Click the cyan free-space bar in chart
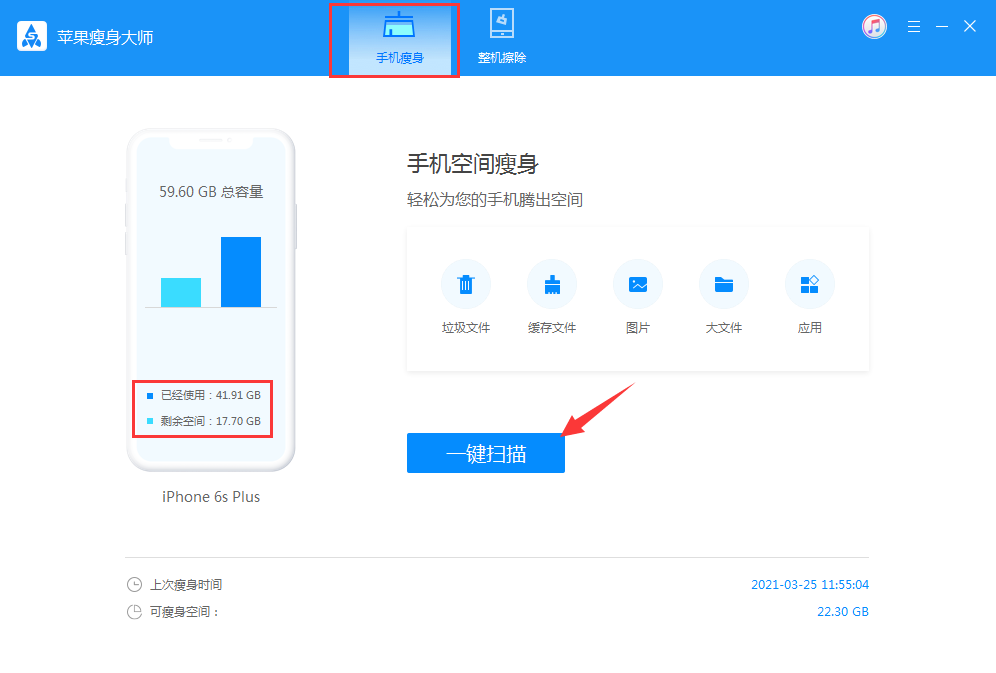 pyautogui.click(x=181, y=293)
